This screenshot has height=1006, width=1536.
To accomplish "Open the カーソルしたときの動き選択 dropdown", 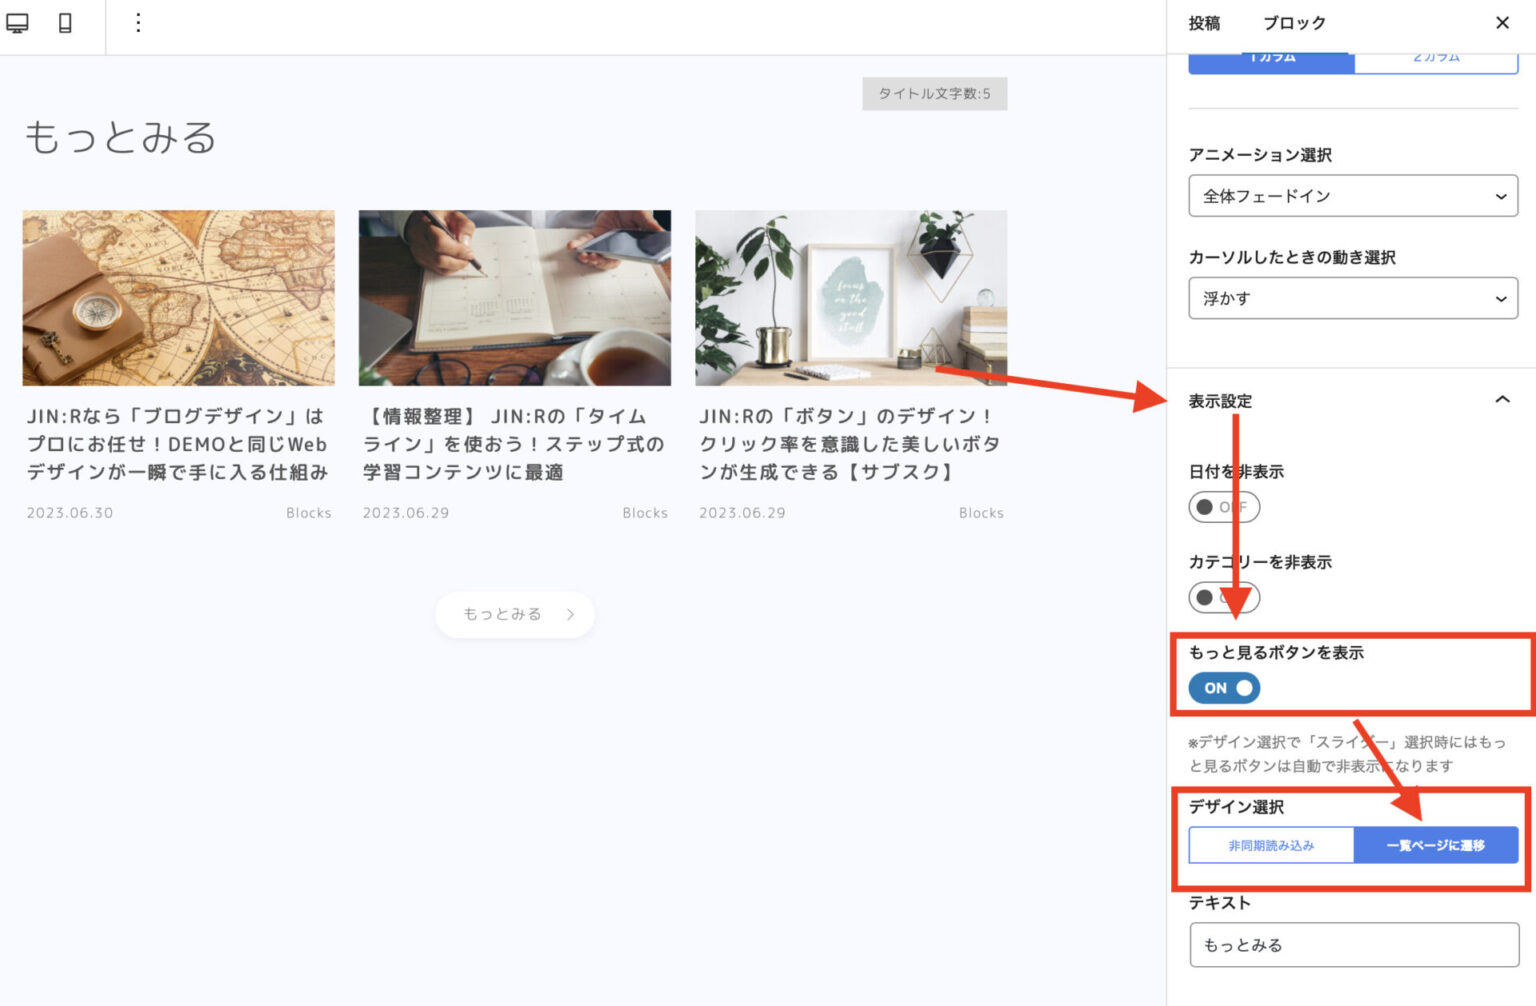I will (x=1352, y=297).
